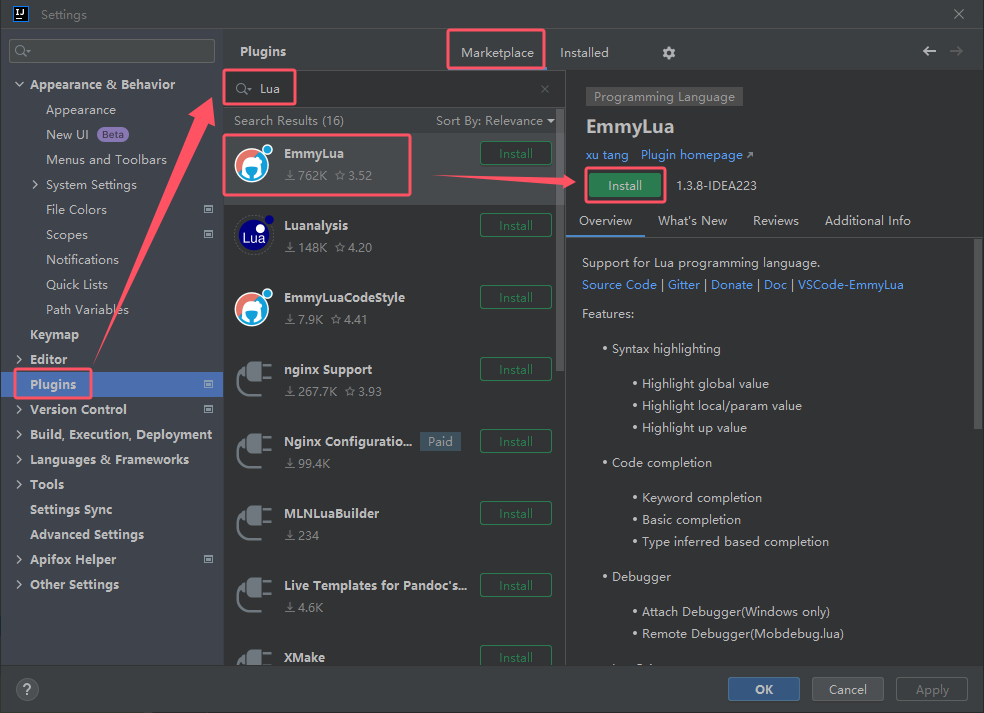Viewport: 984px width, 713px height.
Task: Select Settings Sync item
Action: [x=71, y=510]
